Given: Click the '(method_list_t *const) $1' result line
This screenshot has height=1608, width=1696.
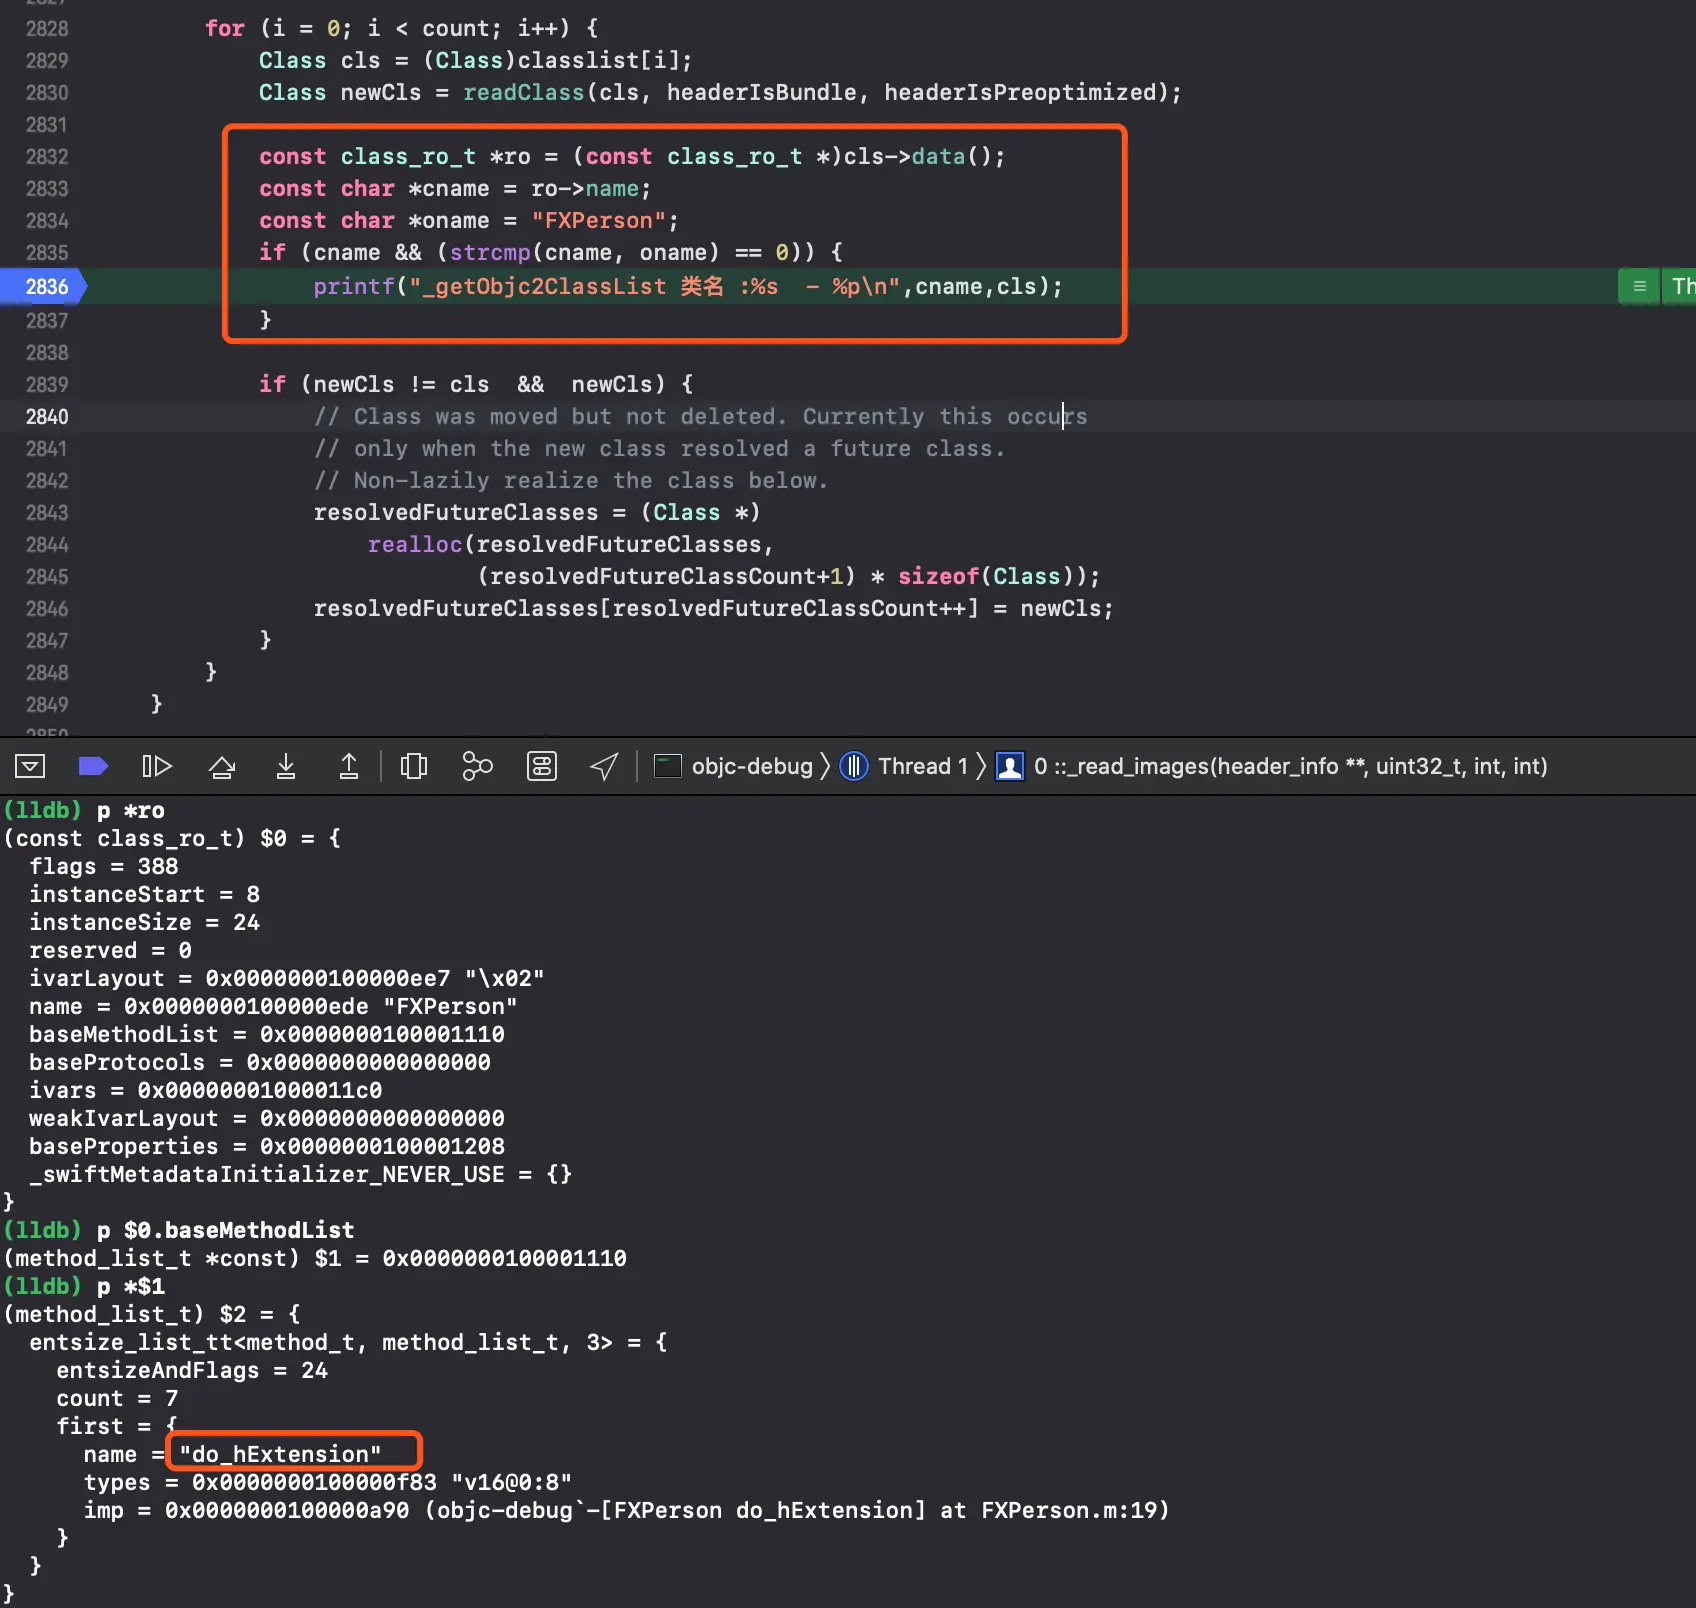Looking at the screenshot, I should [315, 1259].
